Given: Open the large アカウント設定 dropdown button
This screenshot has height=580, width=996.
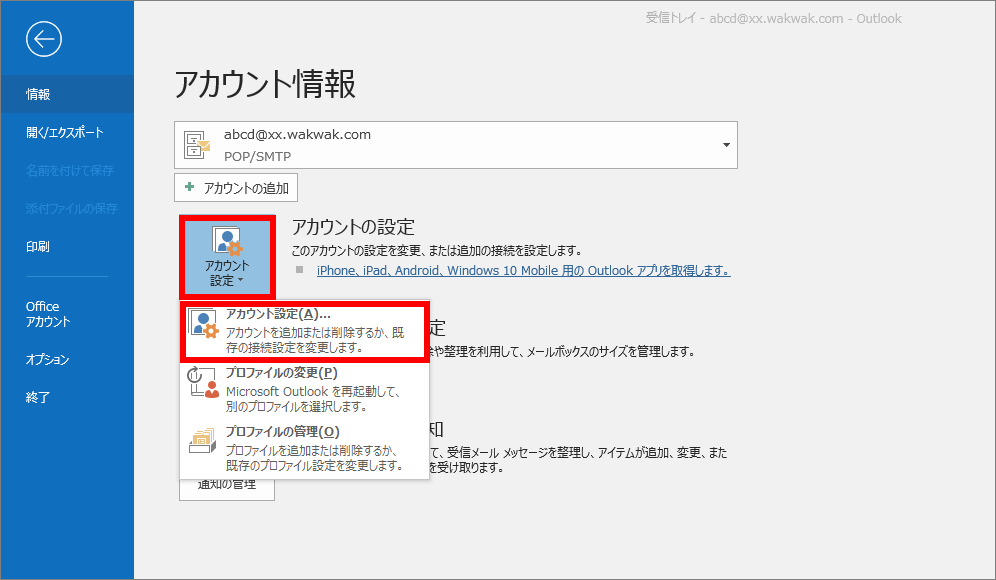Looking at the screenshot, I should tap(227, 257).
